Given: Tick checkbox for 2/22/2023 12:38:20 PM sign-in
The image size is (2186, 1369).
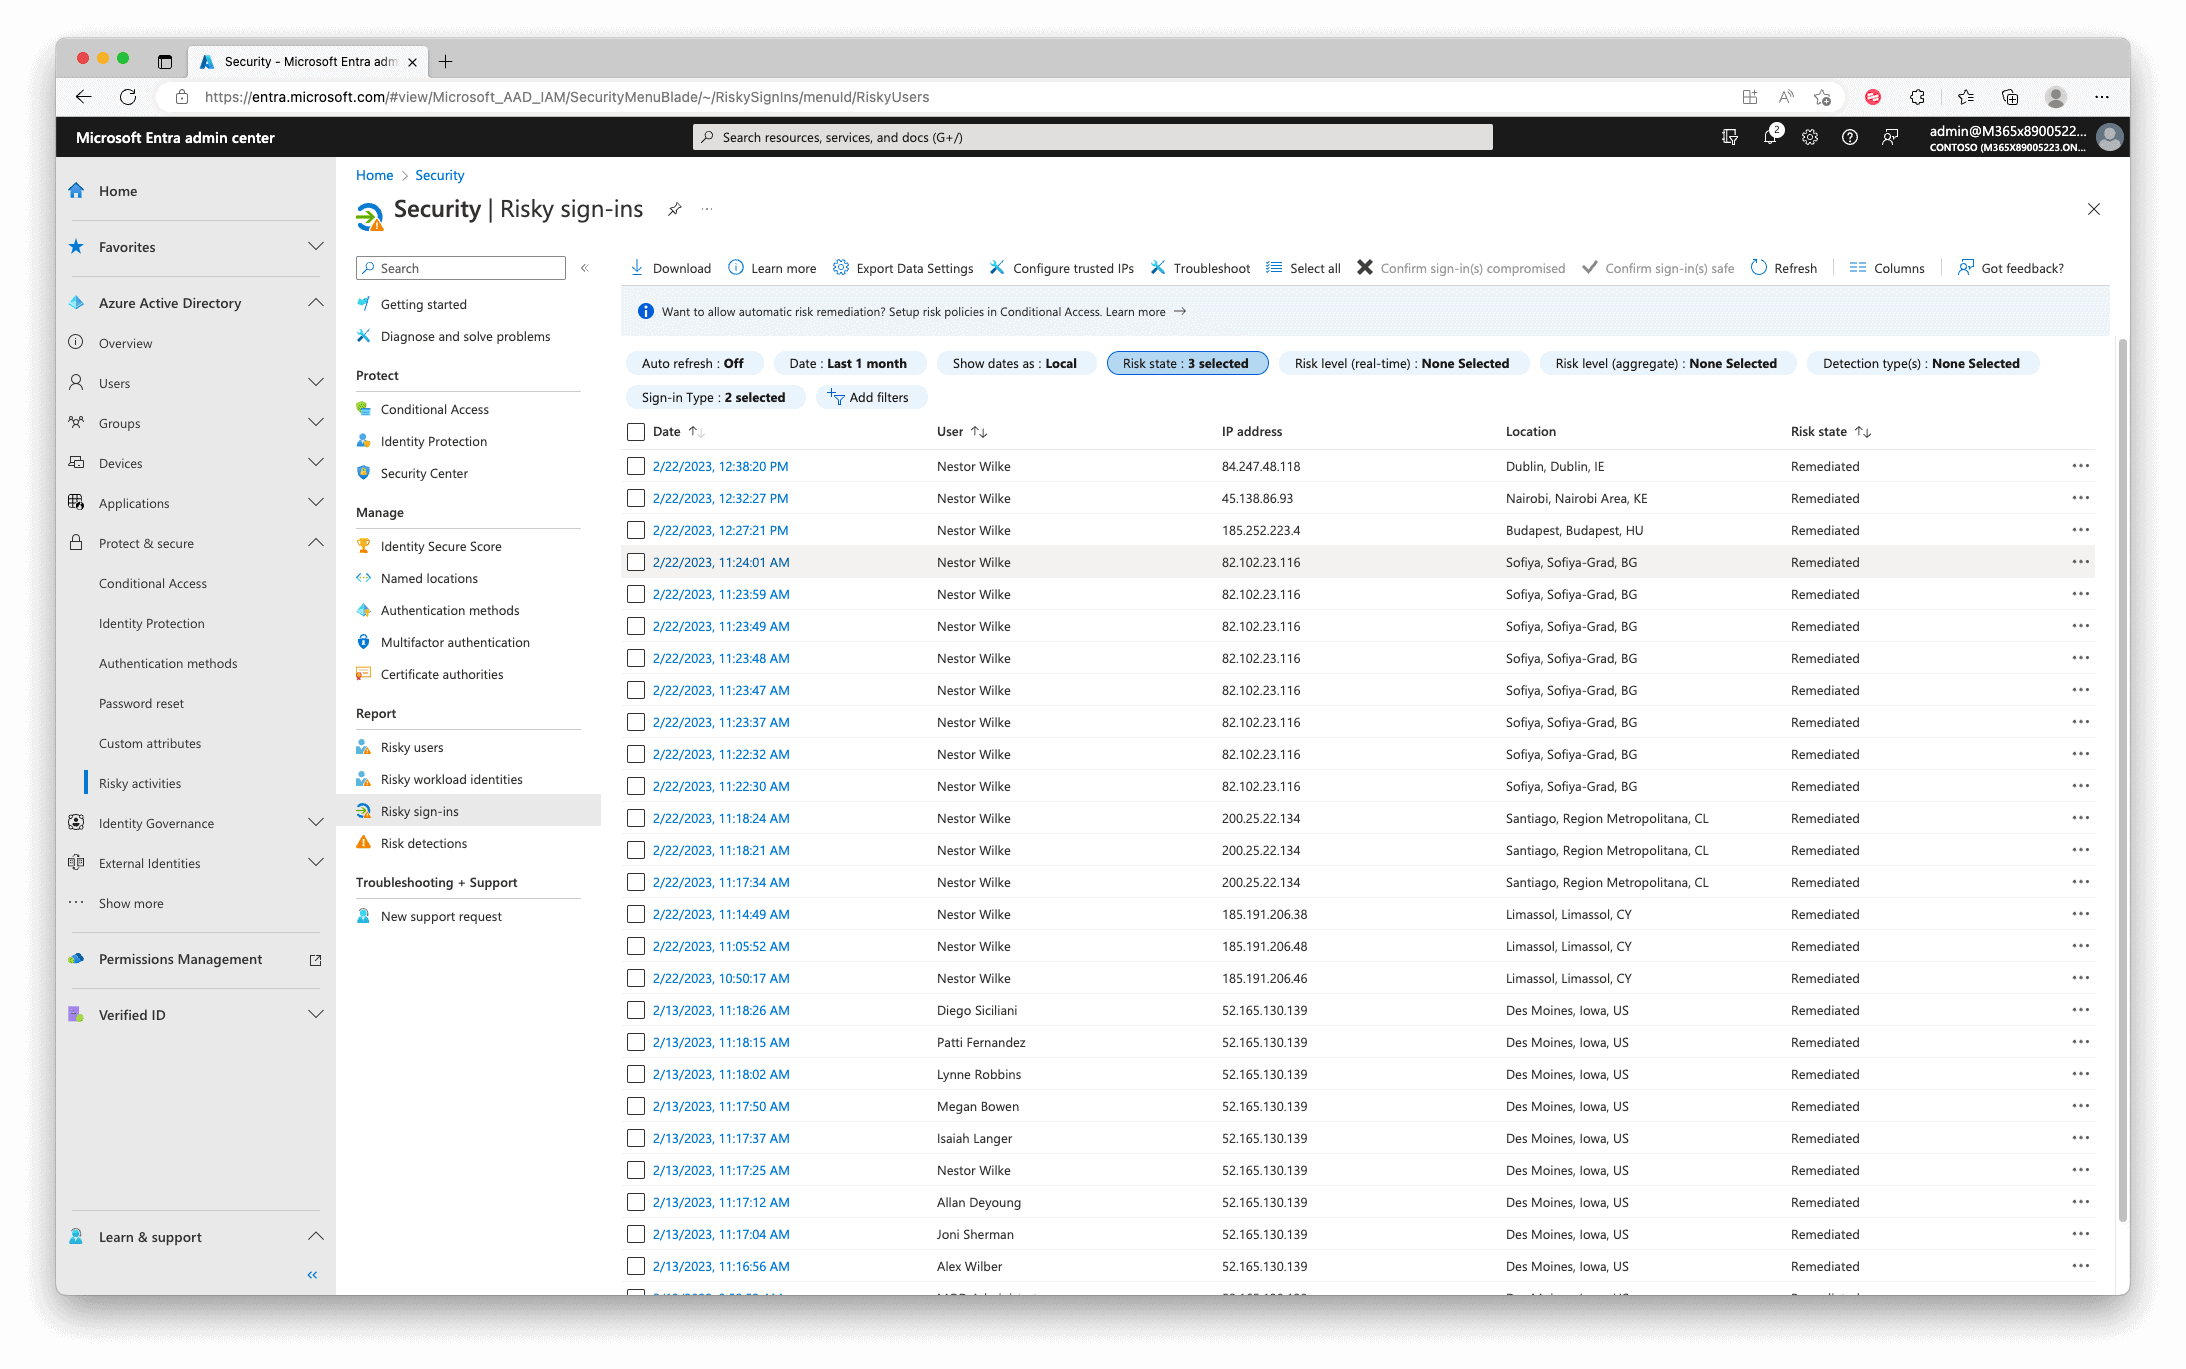Looking at the screenshot, I should click(636, 466).
